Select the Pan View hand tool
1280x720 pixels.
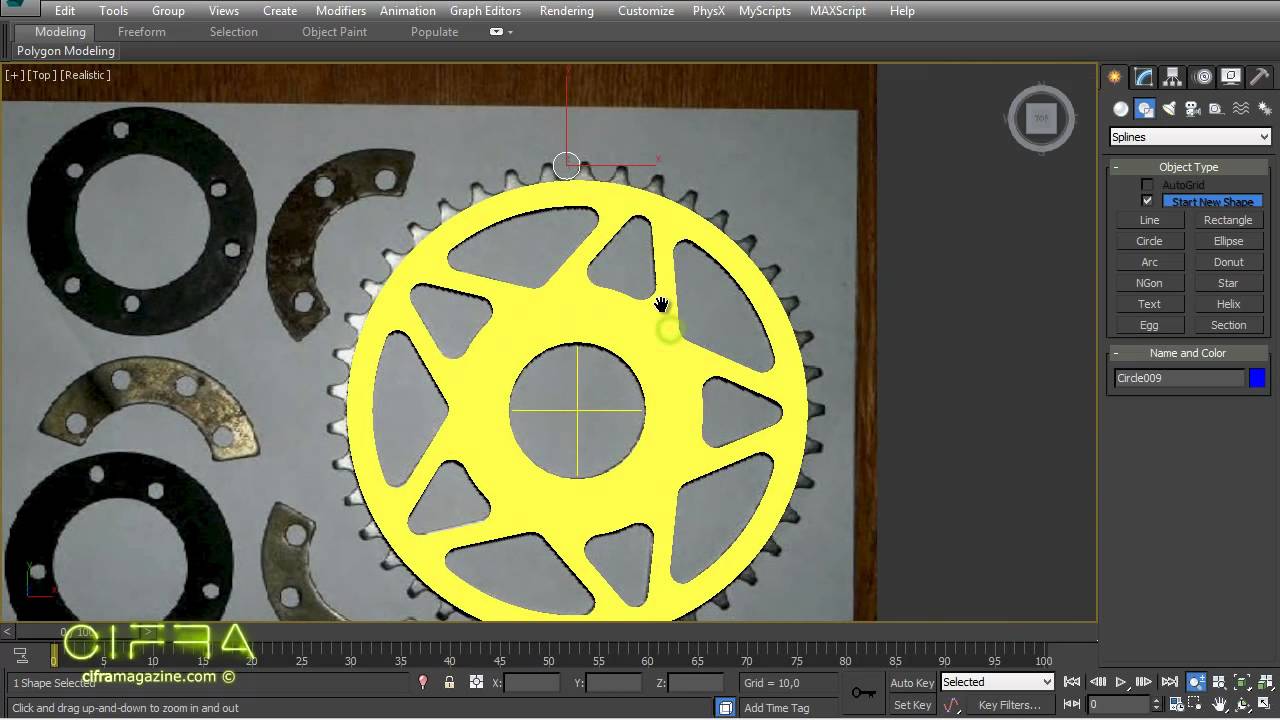point(1219,705)
